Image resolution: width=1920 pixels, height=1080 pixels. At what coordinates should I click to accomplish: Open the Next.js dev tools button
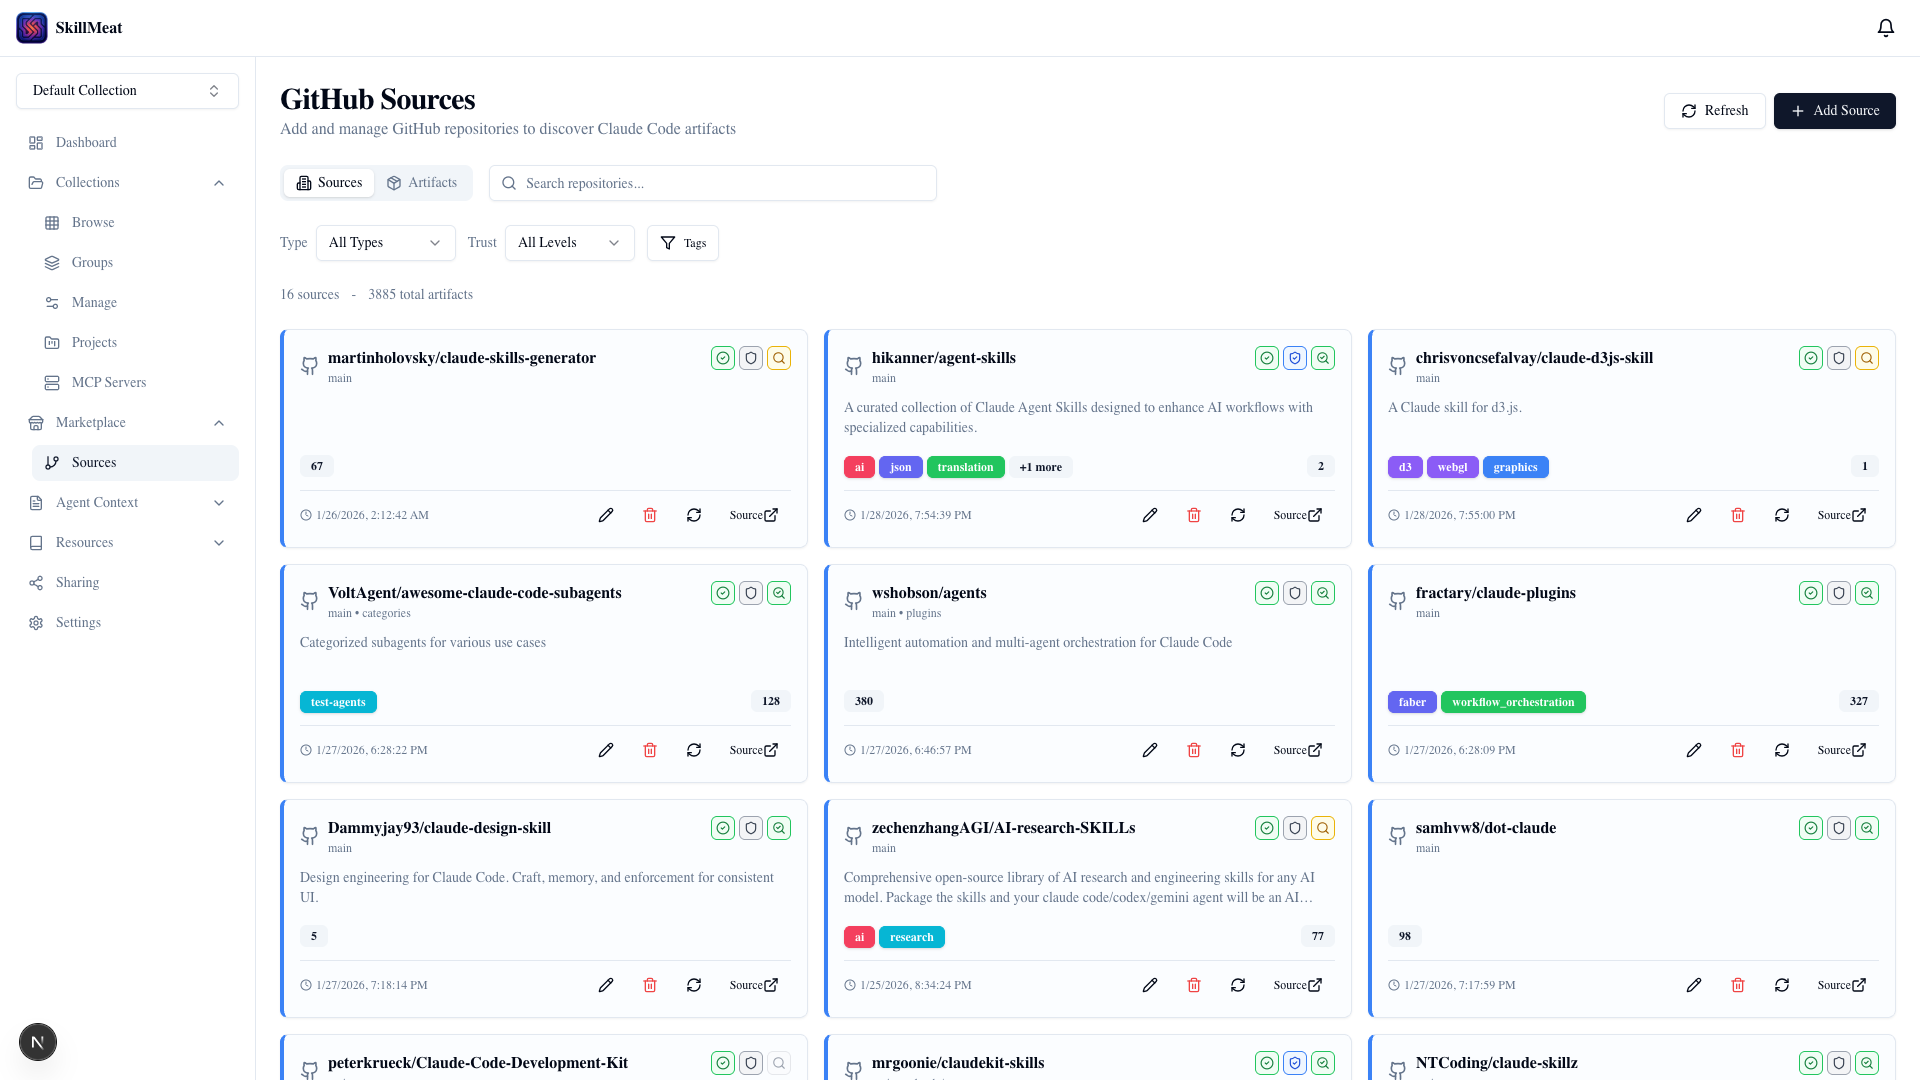tap(38, 1042)
